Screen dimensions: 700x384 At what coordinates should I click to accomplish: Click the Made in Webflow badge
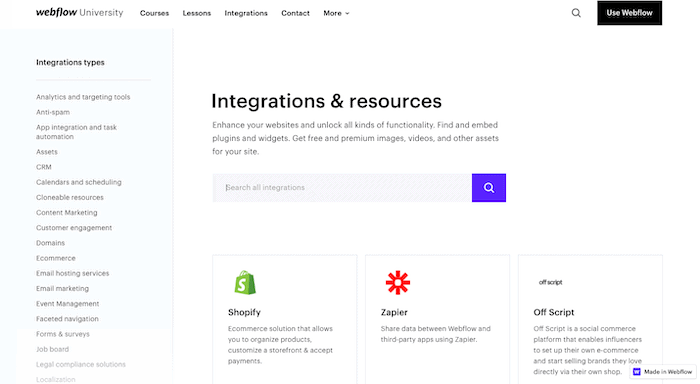(x=663, y=371)
